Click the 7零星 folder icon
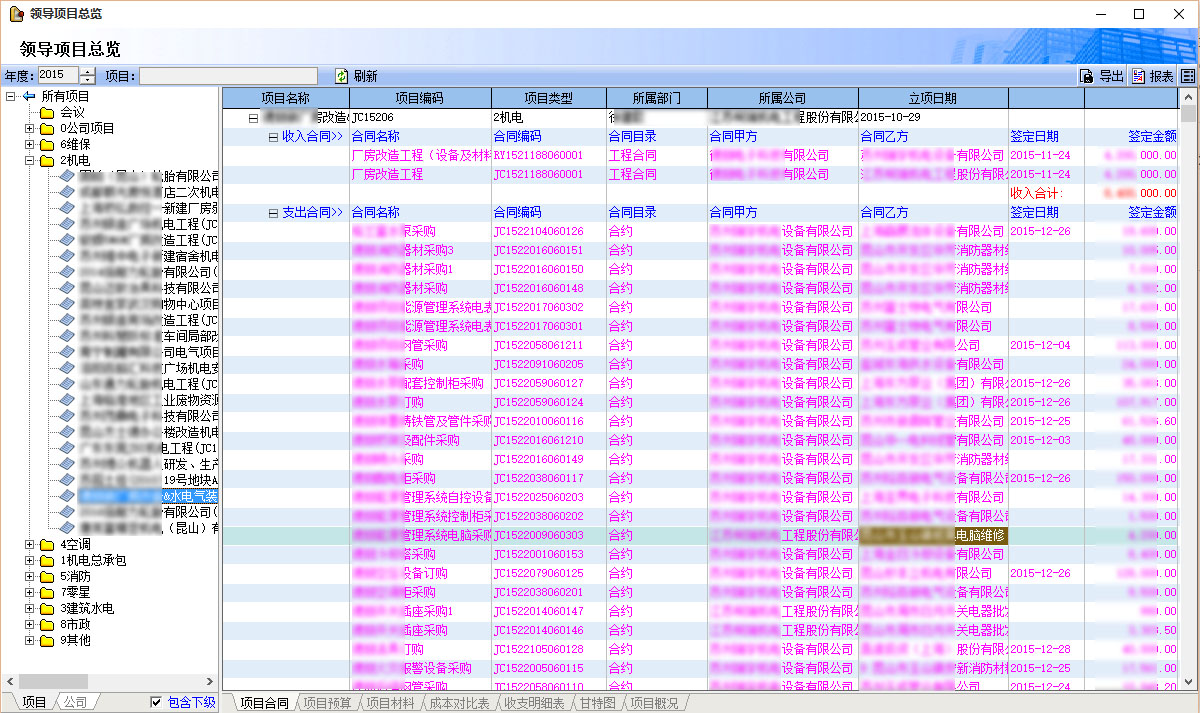The width and height of the screenshot is (1200, 713). coord(47,592)
